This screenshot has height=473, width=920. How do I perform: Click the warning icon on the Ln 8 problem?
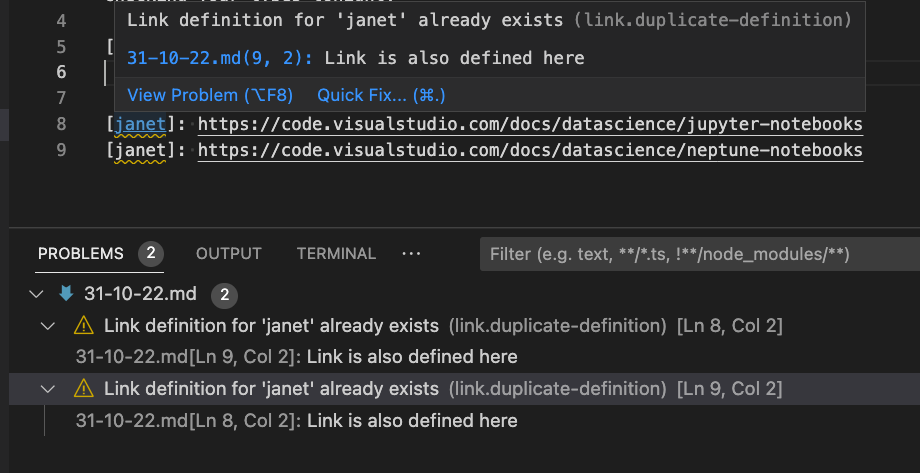coord(83,326)
